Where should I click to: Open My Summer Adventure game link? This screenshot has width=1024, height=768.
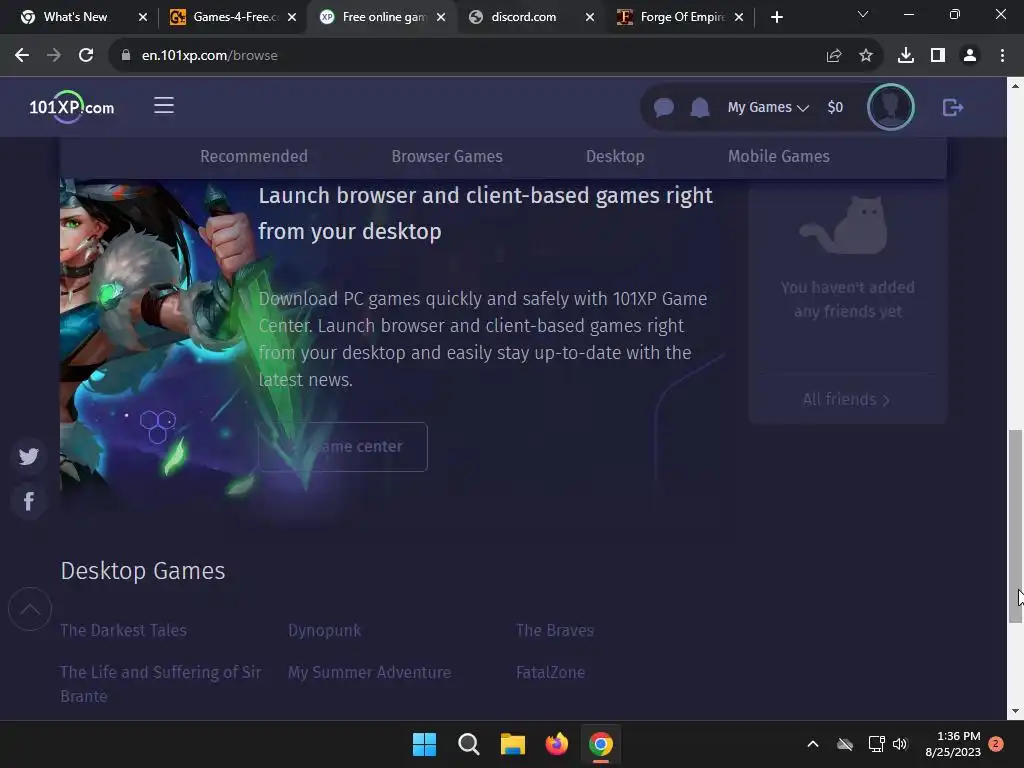point(370,672)
